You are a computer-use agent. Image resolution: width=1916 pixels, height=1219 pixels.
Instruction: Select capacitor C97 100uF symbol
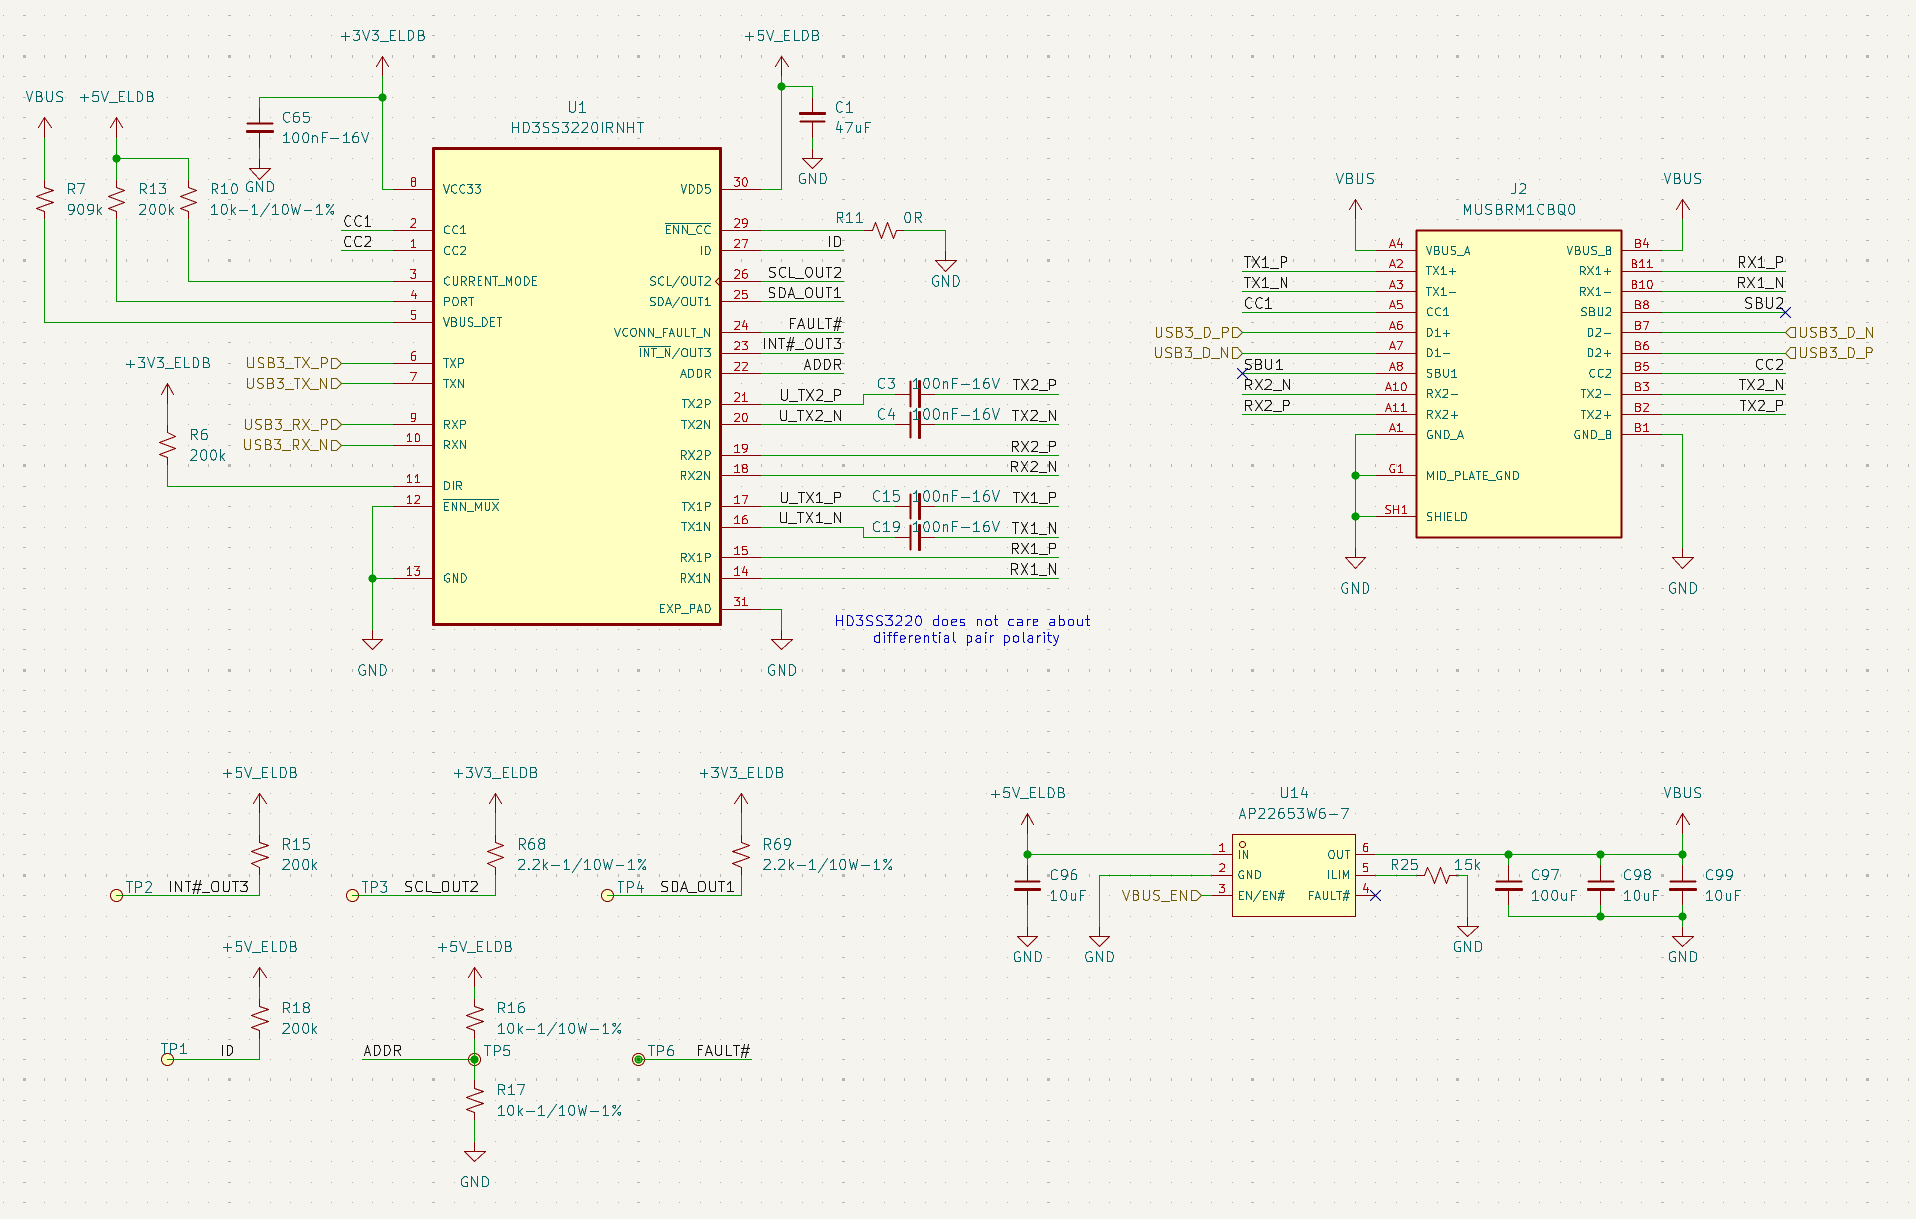(x=1508, y=885)
